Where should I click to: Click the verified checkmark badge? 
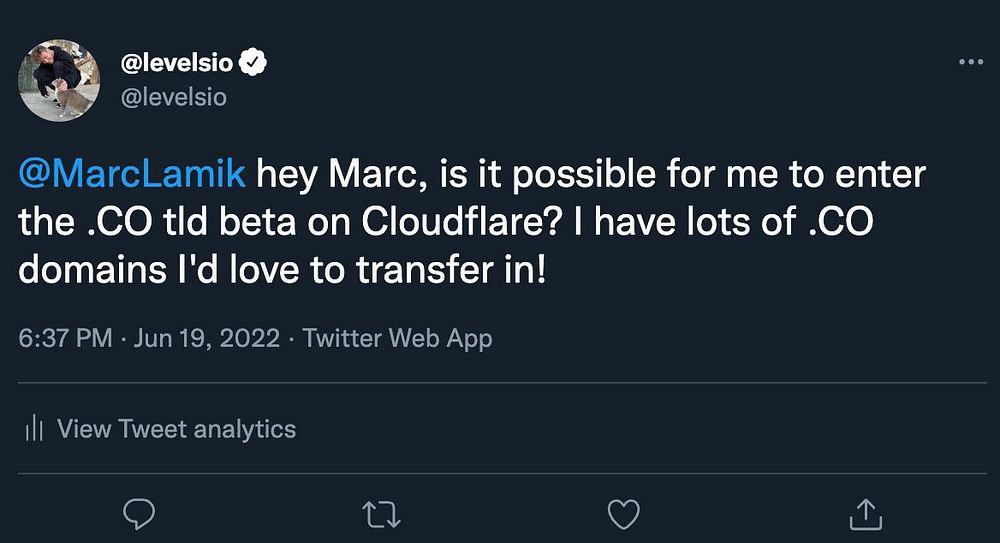[254, 64]
